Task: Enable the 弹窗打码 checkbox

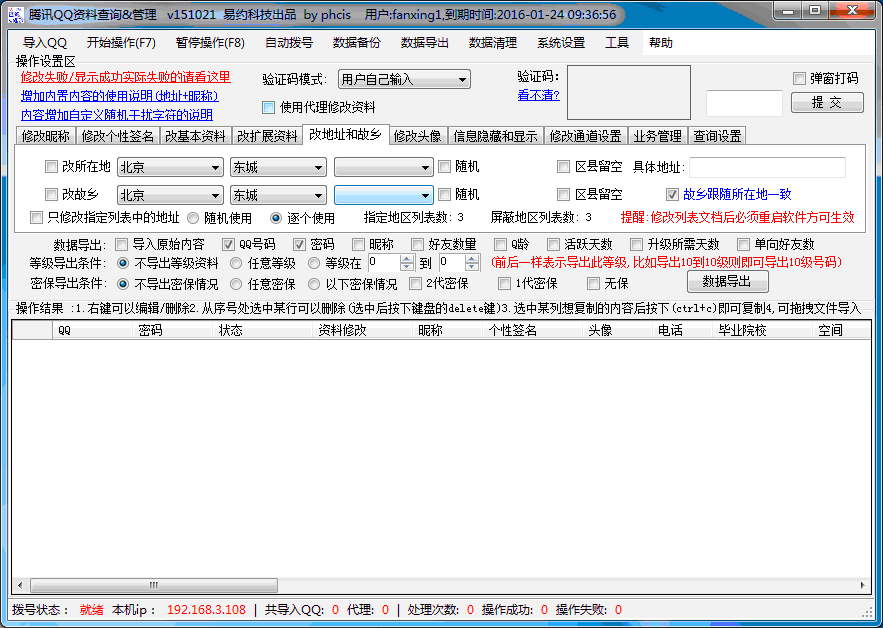Action: point(799,78)
